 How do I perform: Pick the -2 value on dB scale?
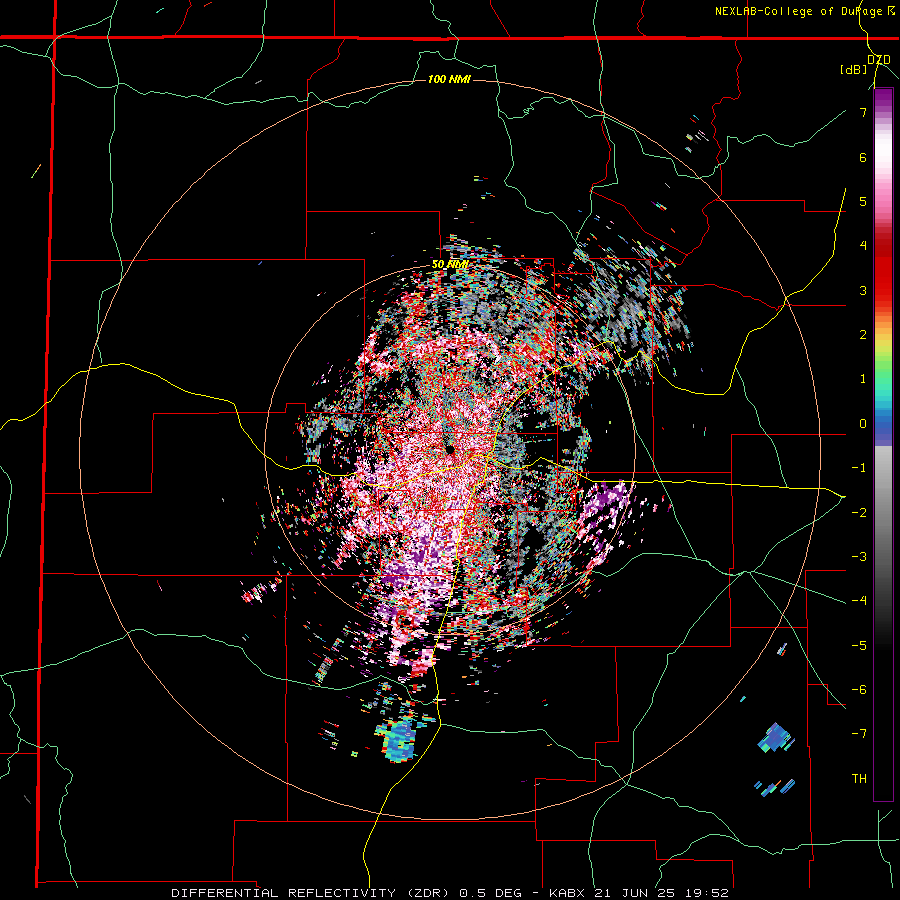click(x=859, y=512)
